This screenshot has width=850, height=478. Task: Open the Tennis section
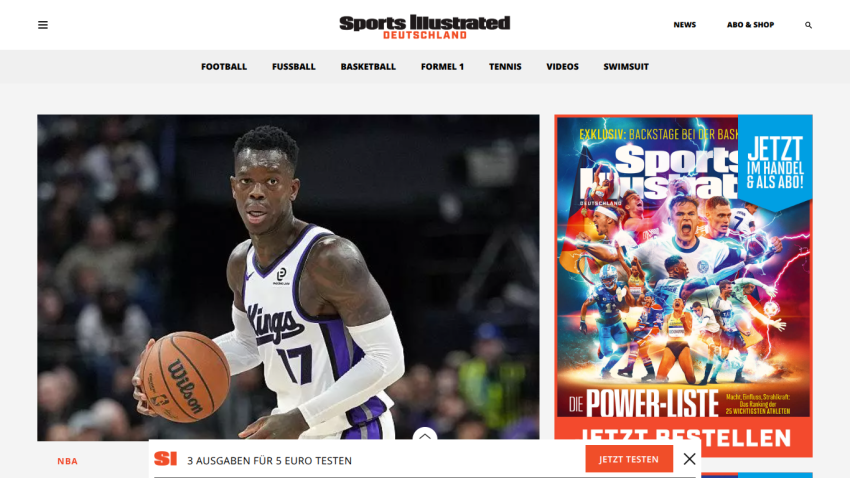(505, 67)
